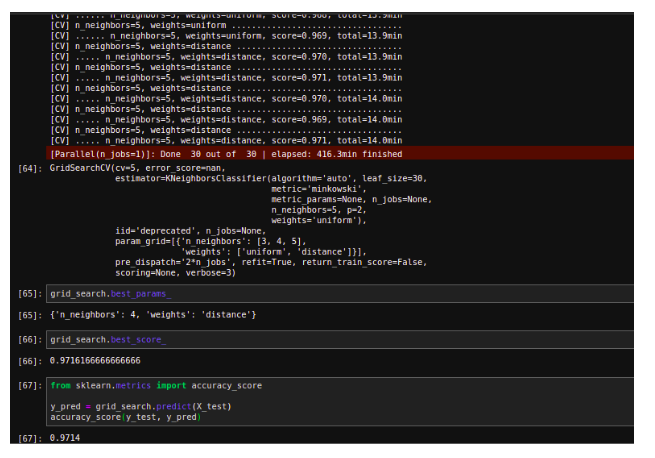Click the [67] prompt beside 0.9714 output

coord(30,438)
